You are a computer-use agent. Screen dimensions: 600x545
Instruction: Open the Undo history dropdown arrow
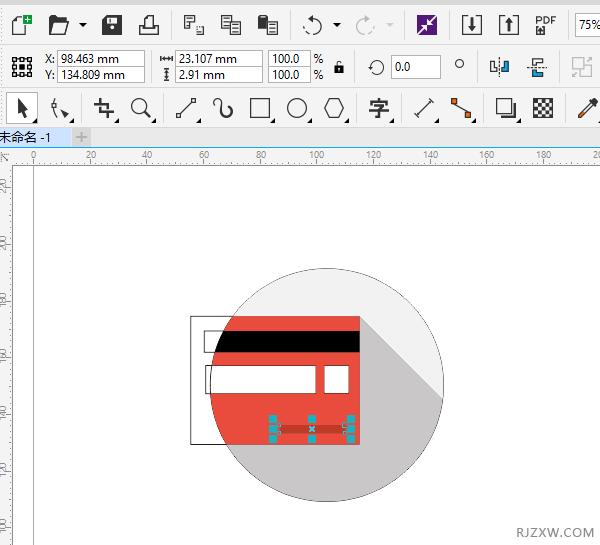pyautogui.click(x=337, y=25)
